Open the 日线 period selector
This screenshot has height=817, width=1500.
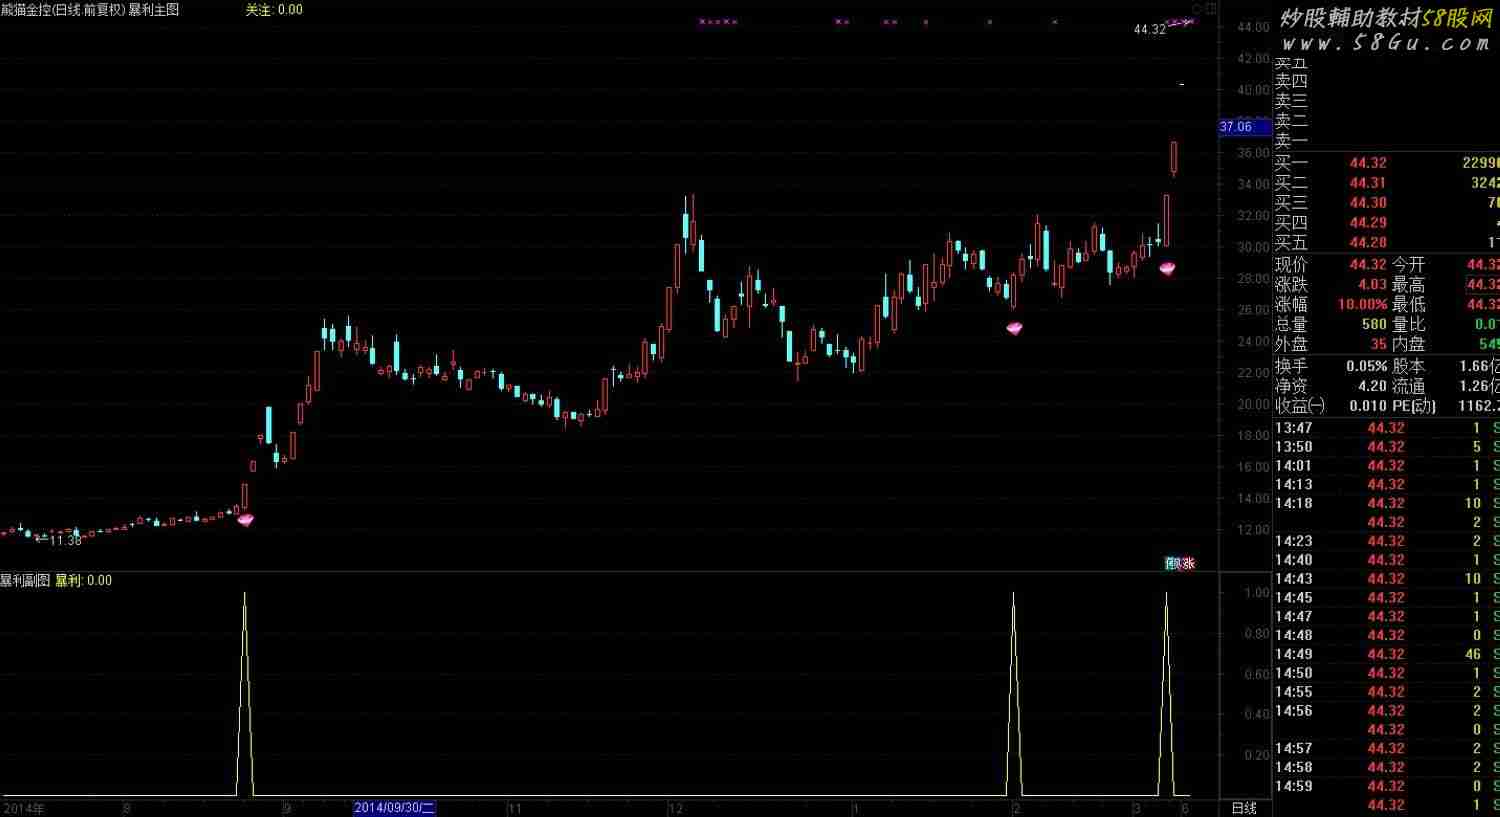pos(1244,808)
